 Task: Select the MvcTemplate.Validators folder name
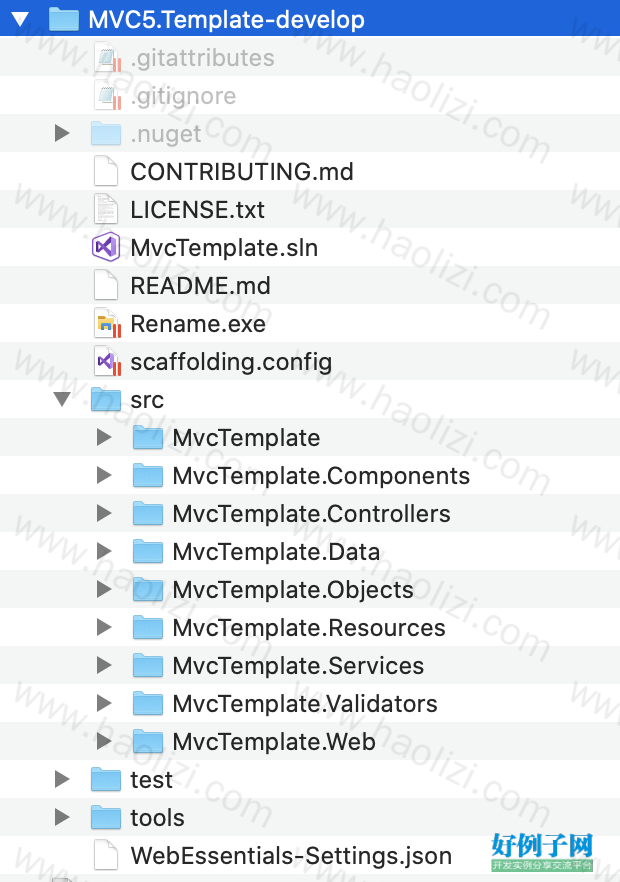coord(305,704)
